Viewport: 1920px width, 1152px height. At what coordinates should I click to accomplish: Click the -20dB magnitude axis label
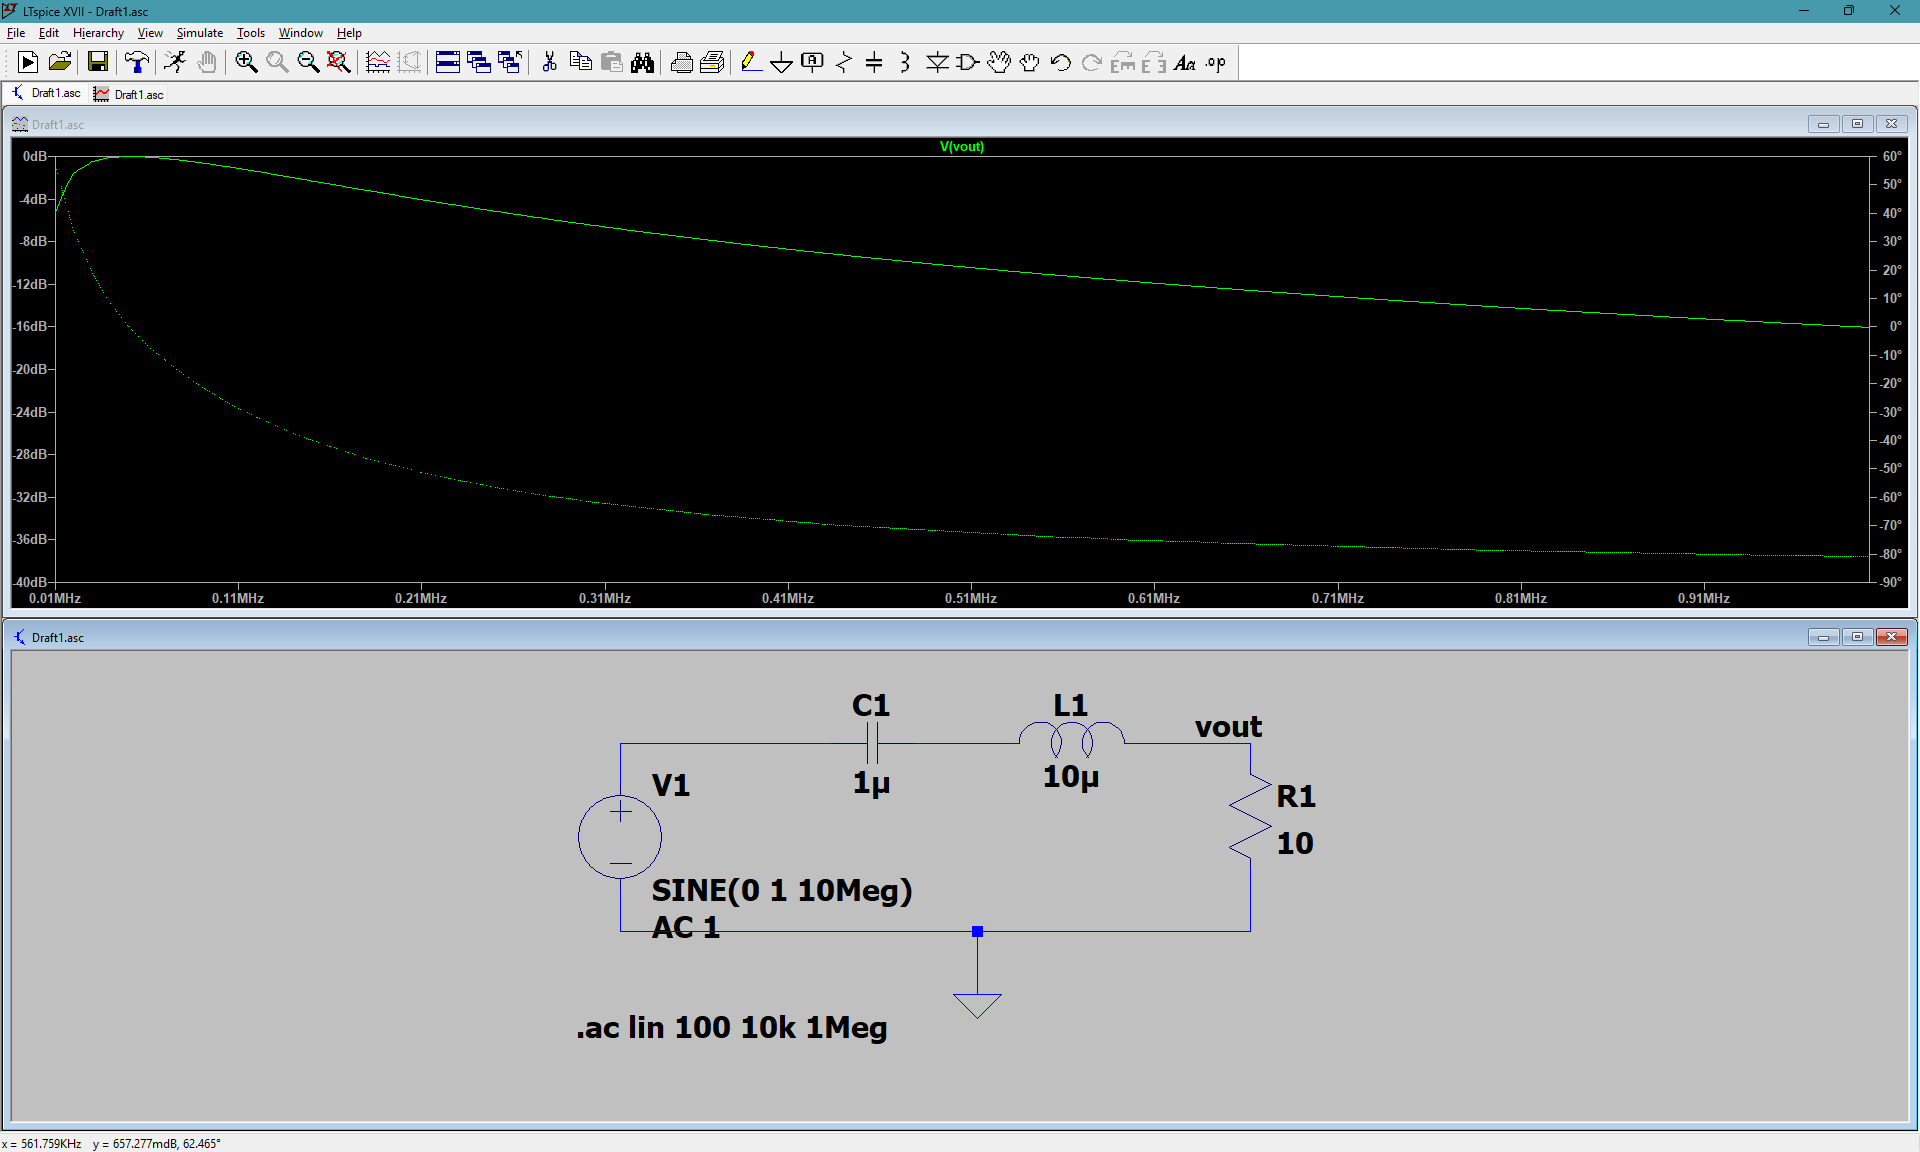pos(30,369)
